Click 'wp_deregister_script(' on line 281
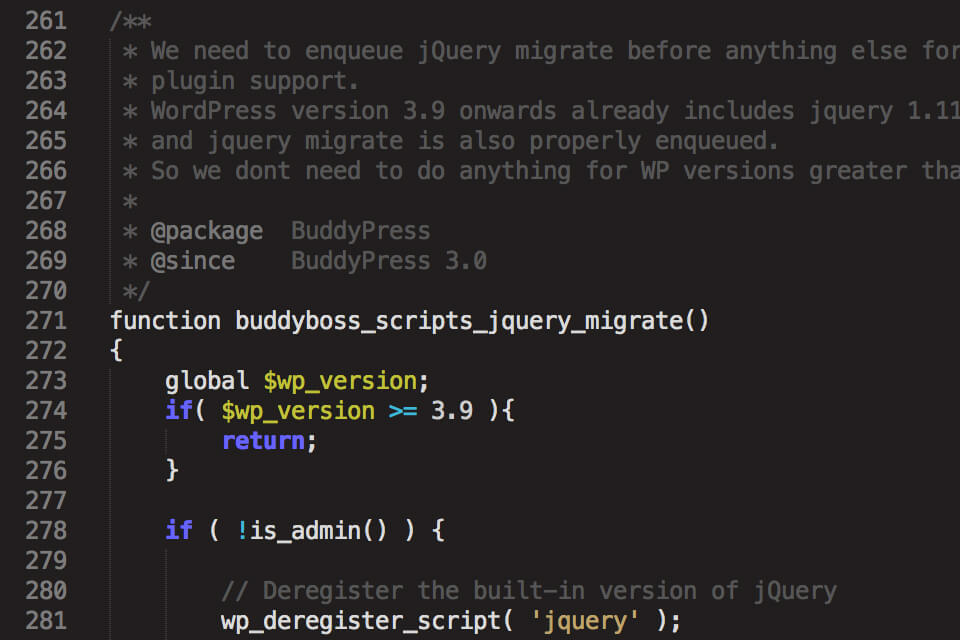This screenshot has height=640, width=960. [367, 622]
